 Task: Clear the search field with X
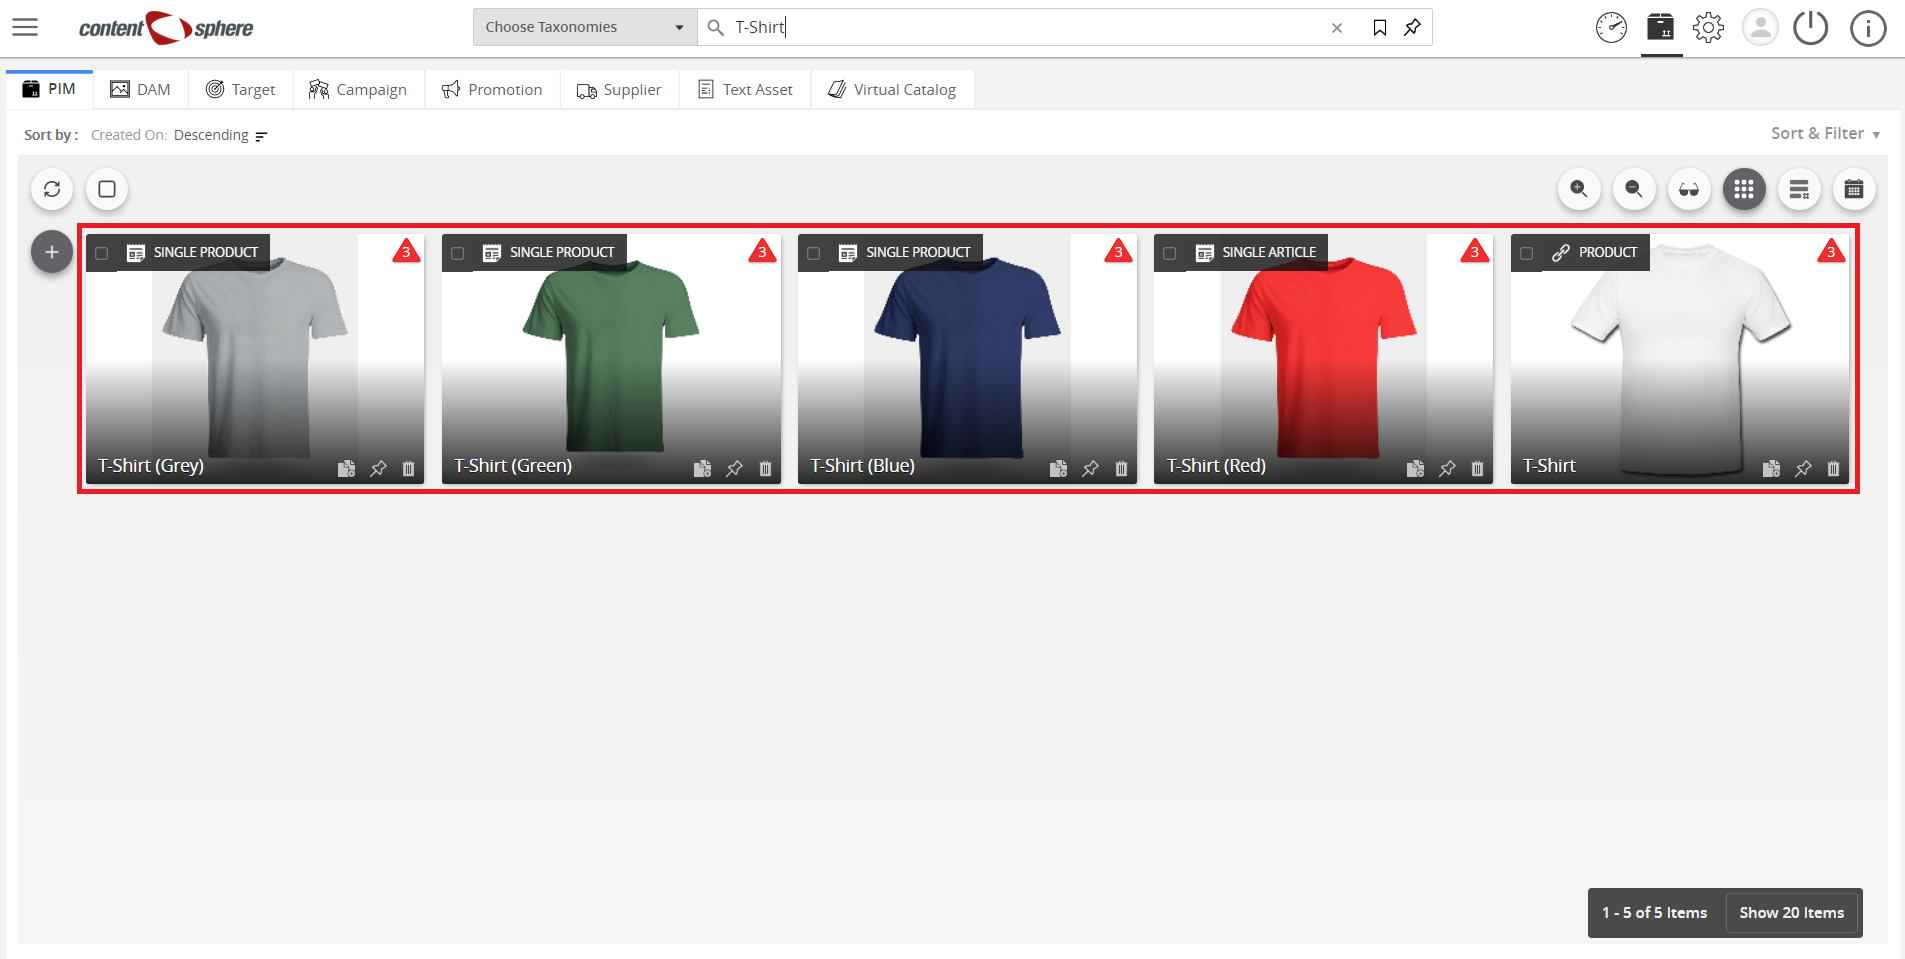tap(1336, 28)
